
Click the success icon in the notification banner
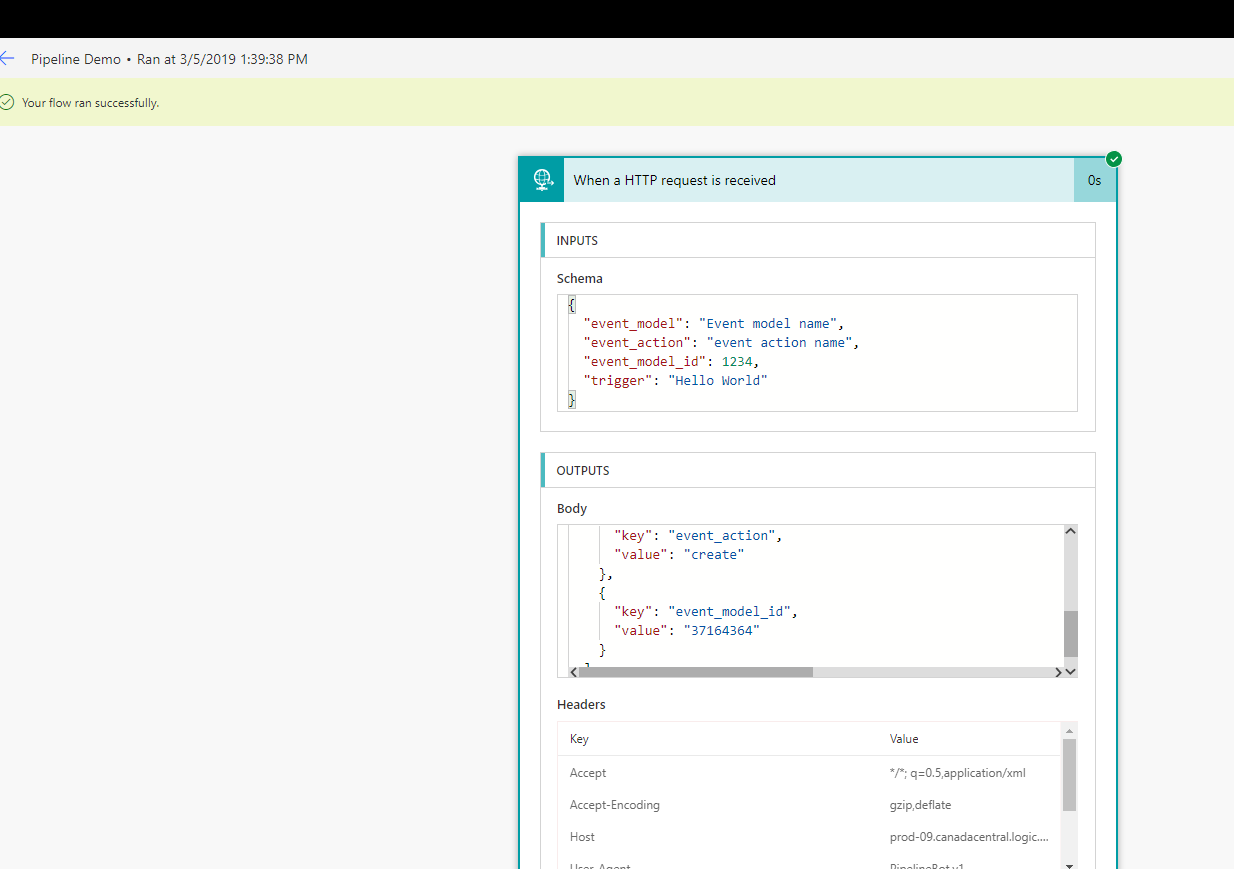tap(8, 102)
